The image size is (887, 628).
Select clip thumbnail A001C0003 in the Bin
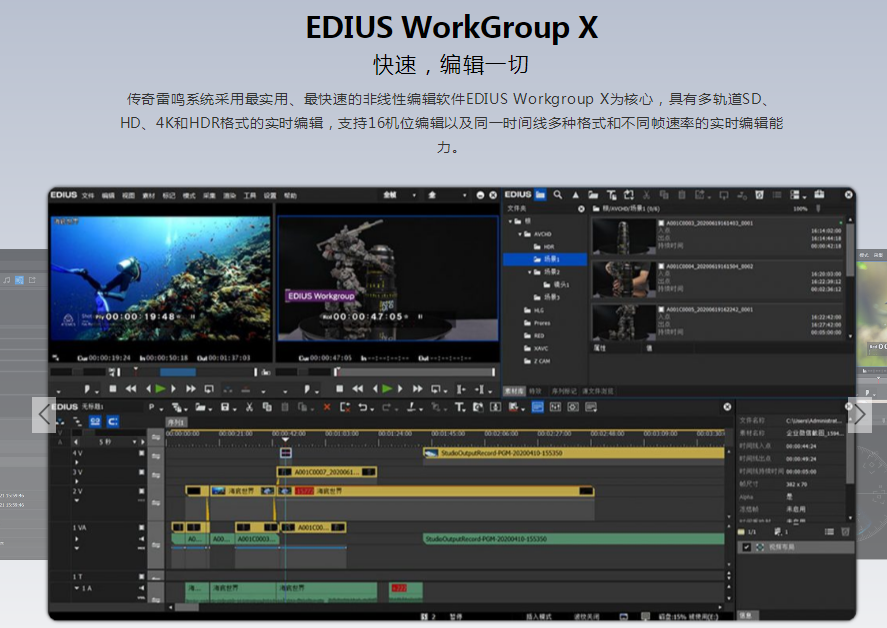623,236
